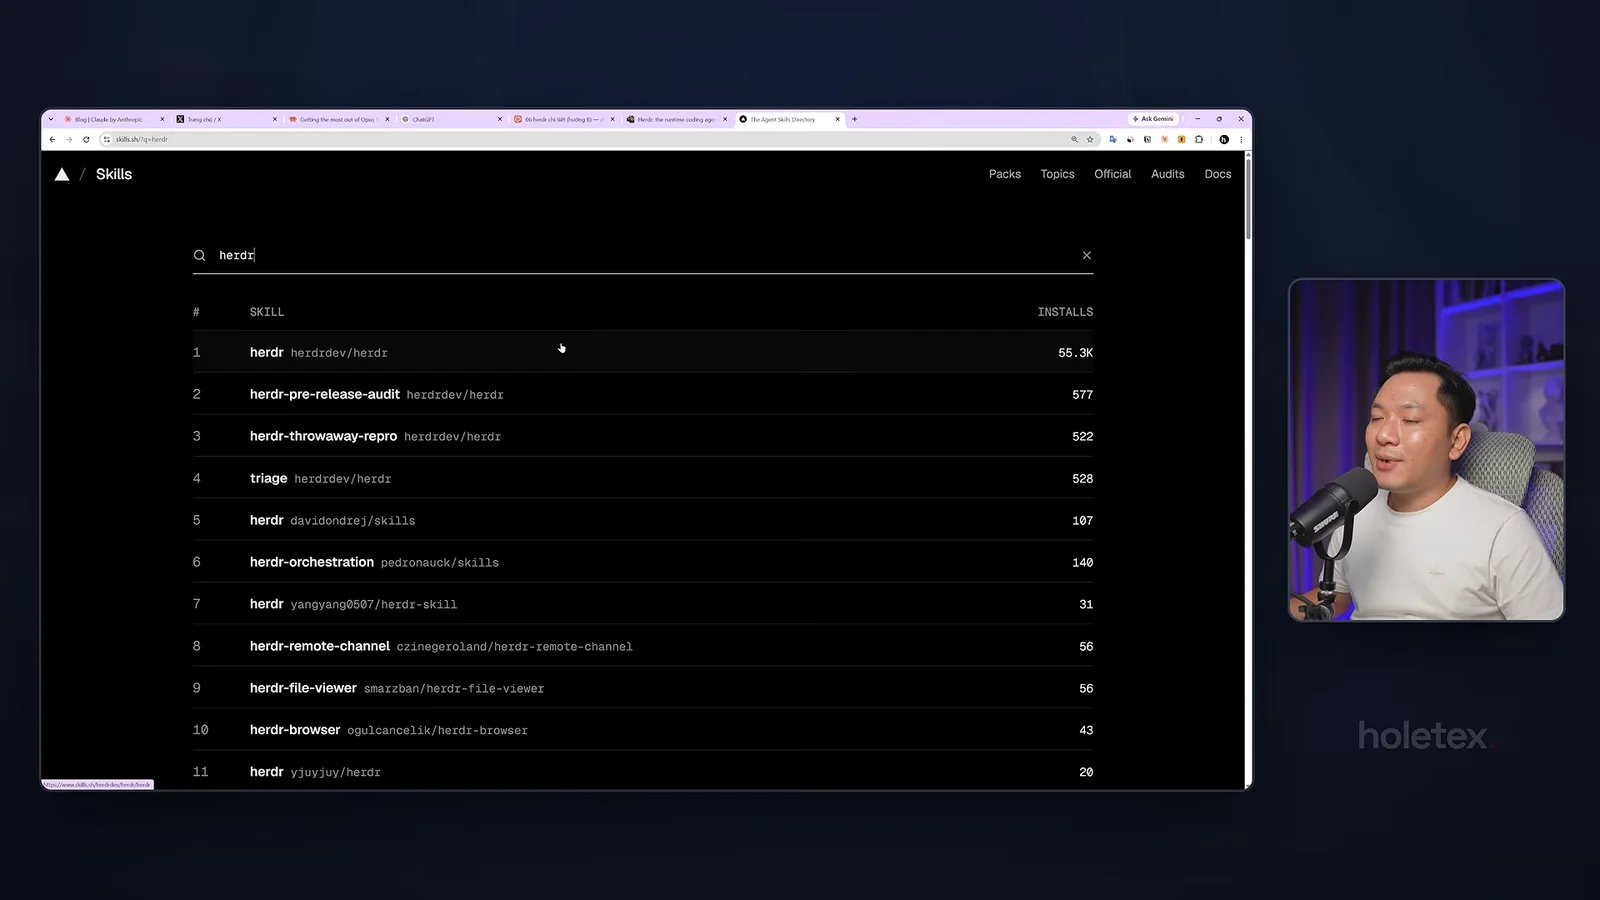Bookmark this page with the star icon

1090,139
